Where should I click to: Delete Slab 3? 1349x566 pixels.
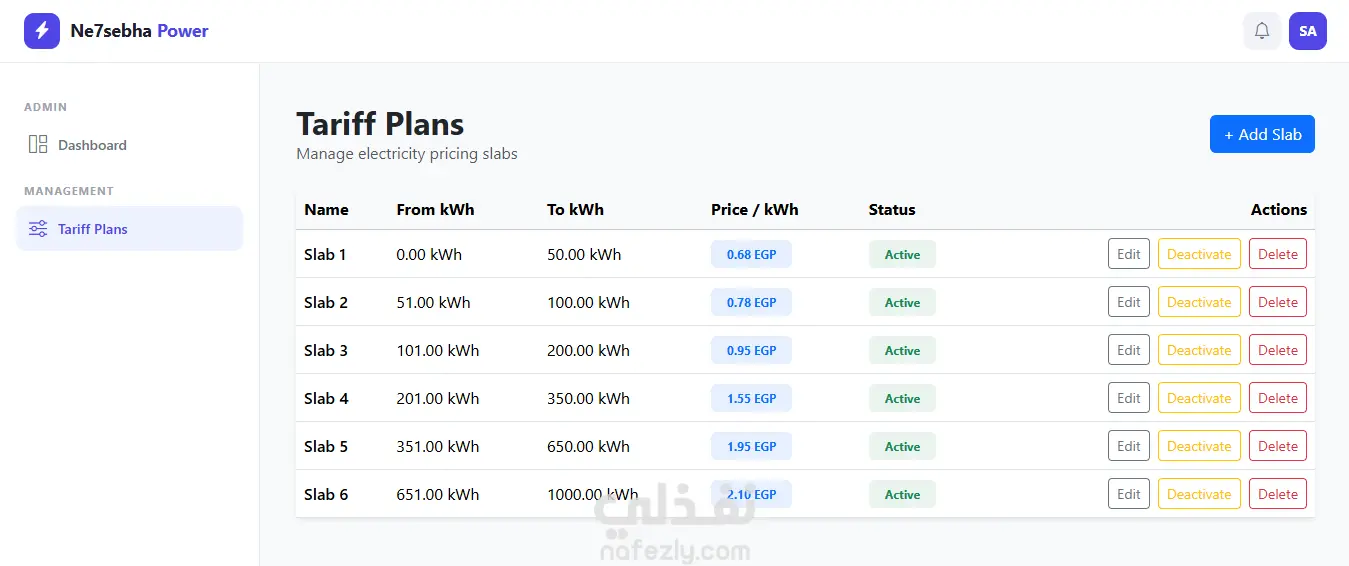tap(1278, 350)
